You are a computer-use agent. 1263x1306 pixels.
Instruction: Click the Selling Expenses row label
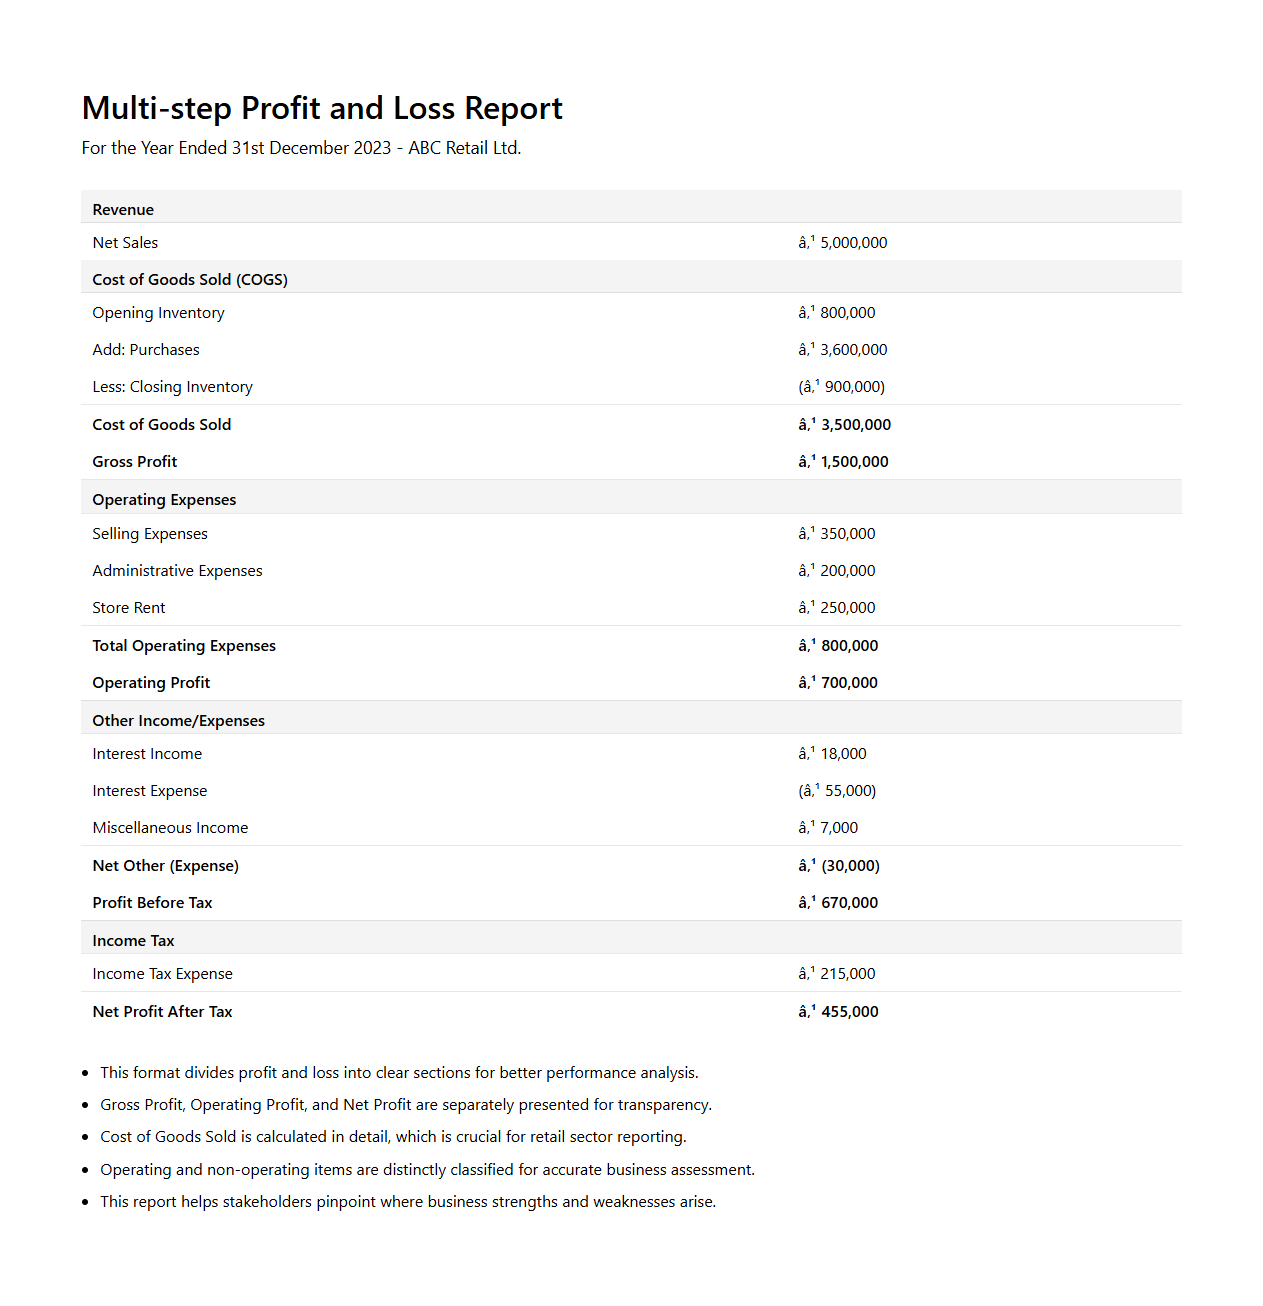(150, 534)
